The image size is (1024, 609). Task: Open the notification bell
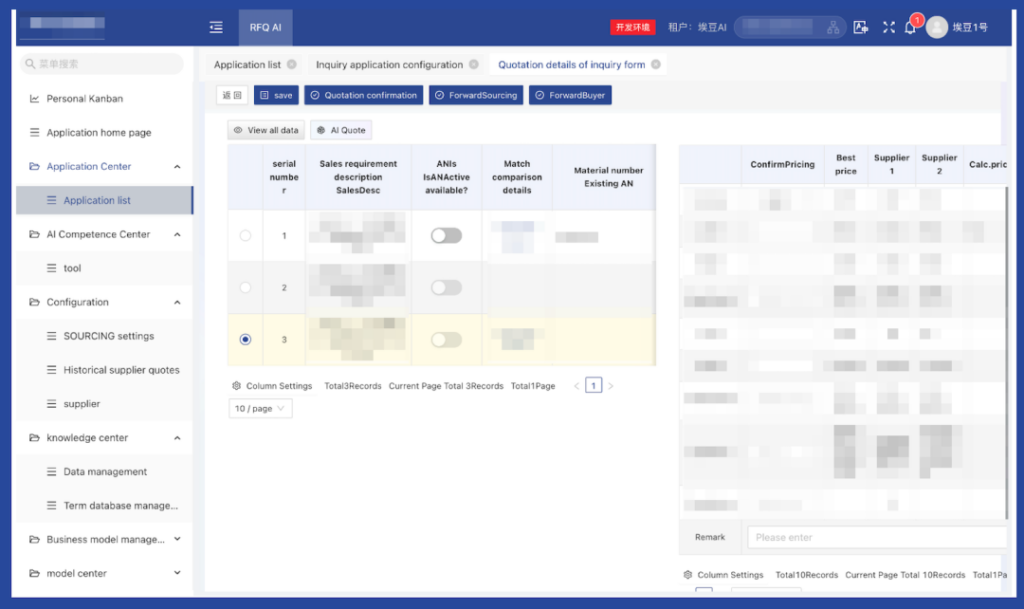(x=910, y=27)
